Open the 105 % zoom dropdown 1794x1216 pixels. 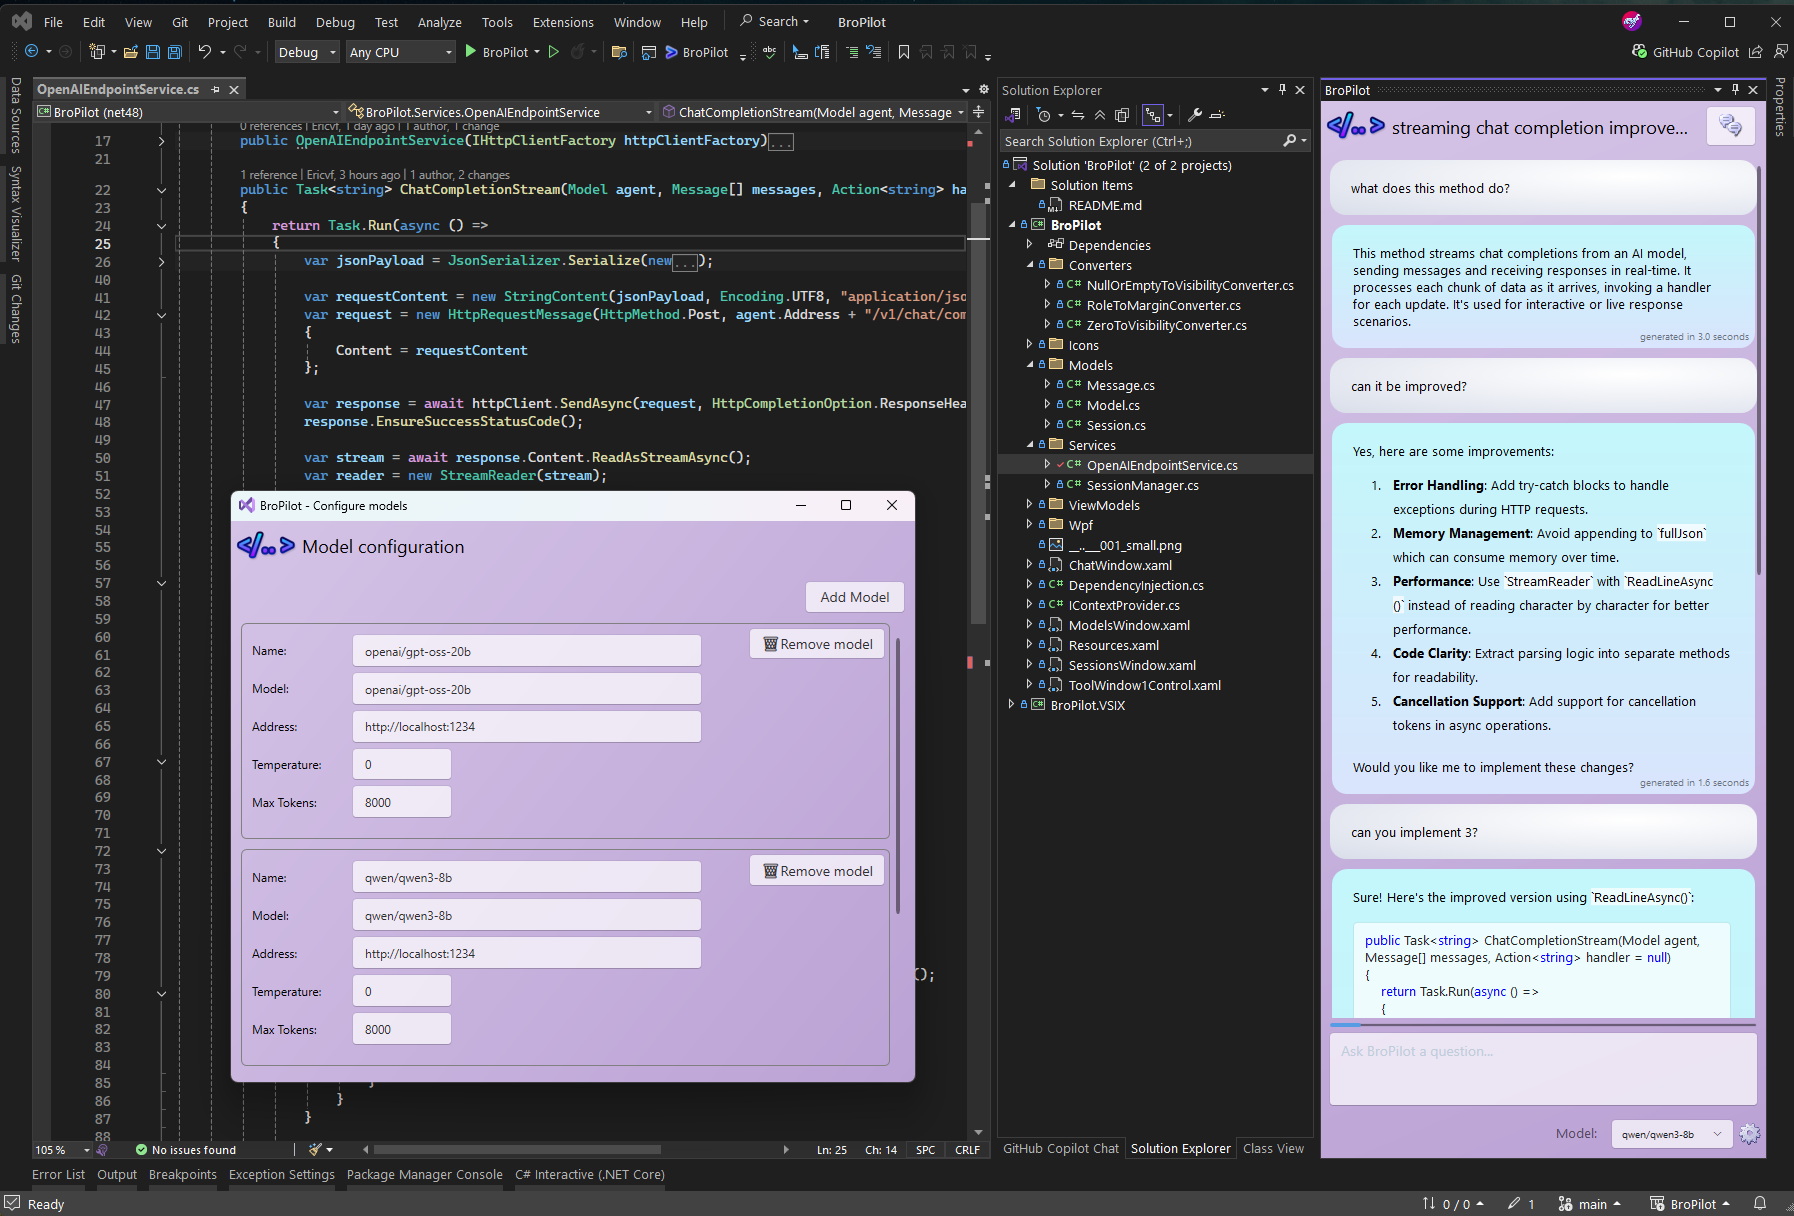pos(63,1150)
